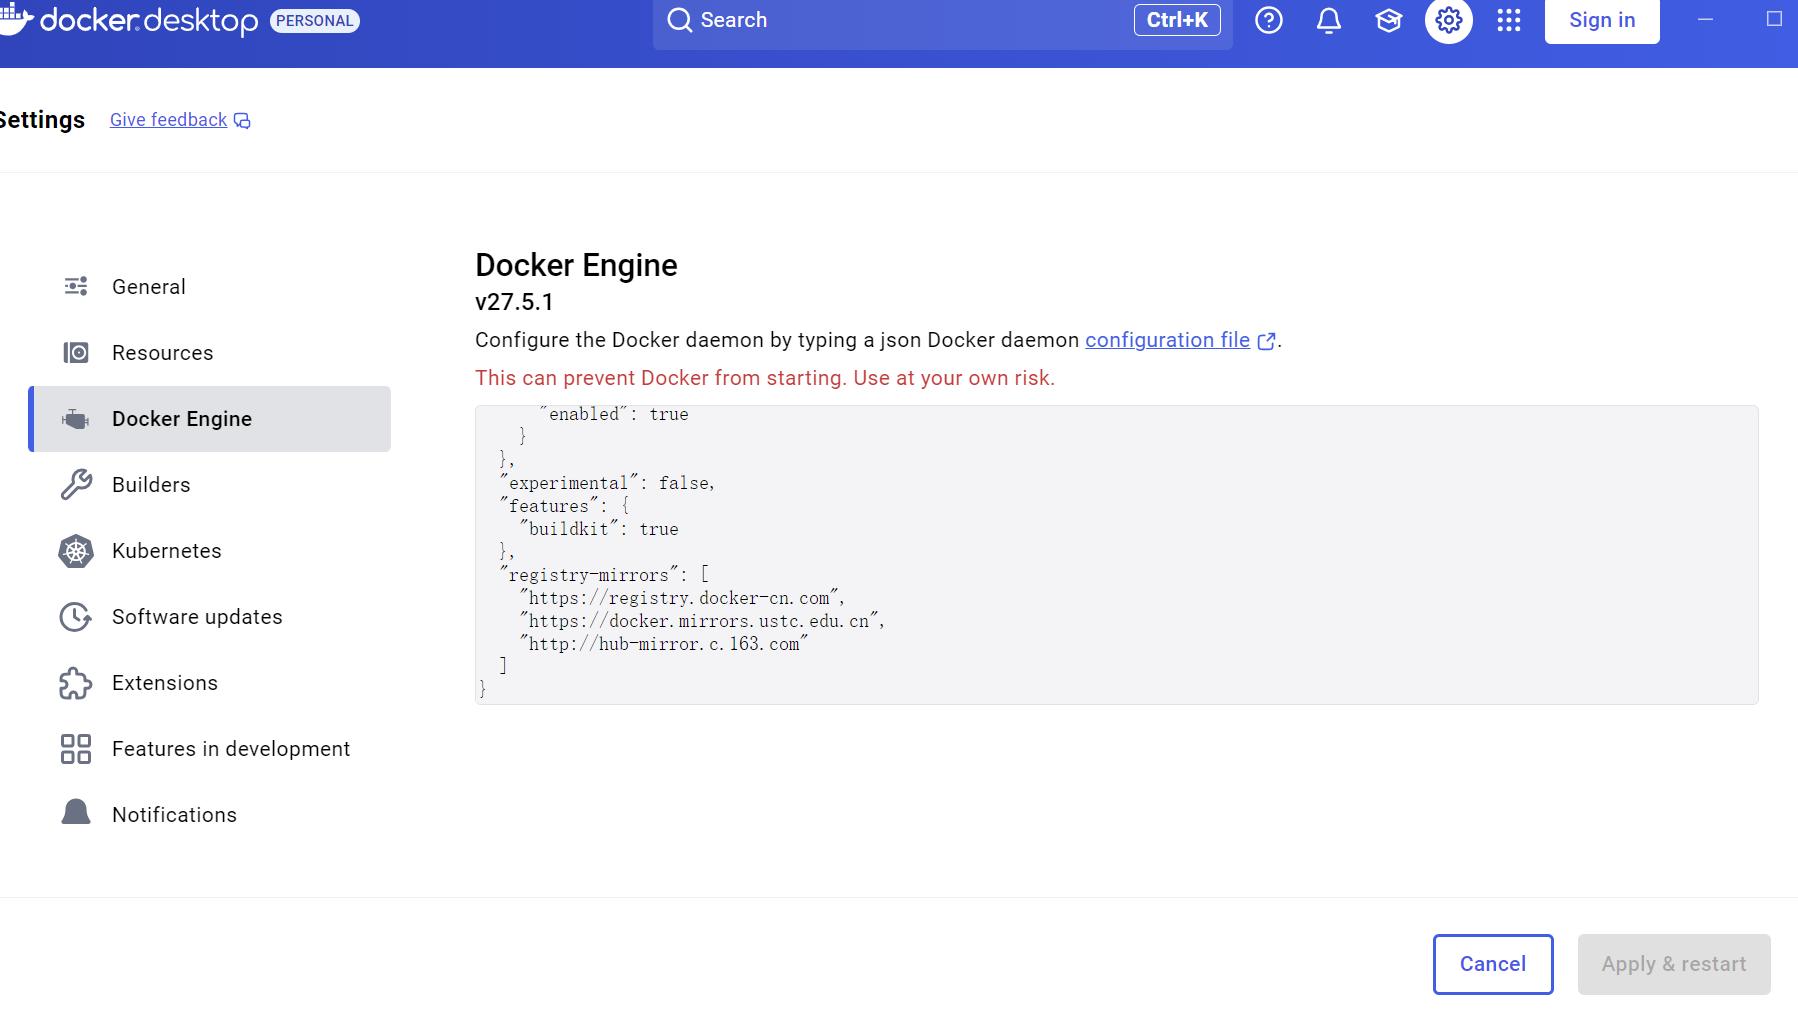The height and width of the screenshot is (1021, 1798).
Task: Click the Notifications bell icon in sidebar
Action: pos(76,812)
